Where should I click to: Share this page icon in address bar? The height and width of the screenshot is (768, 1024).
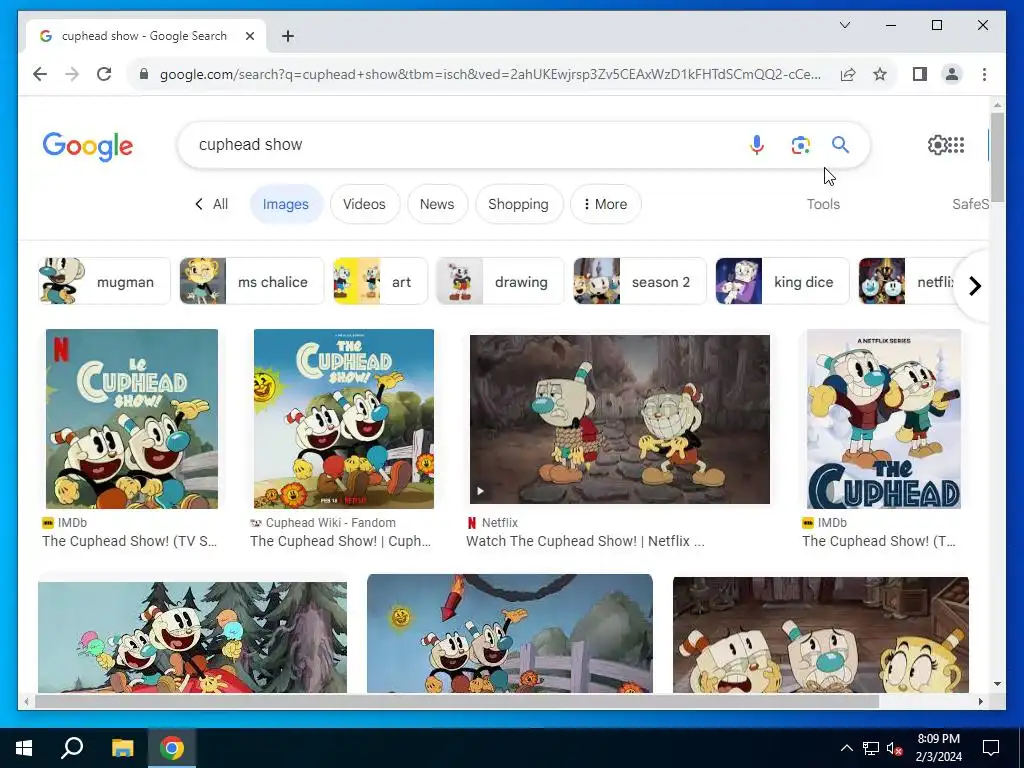(848, 74)
